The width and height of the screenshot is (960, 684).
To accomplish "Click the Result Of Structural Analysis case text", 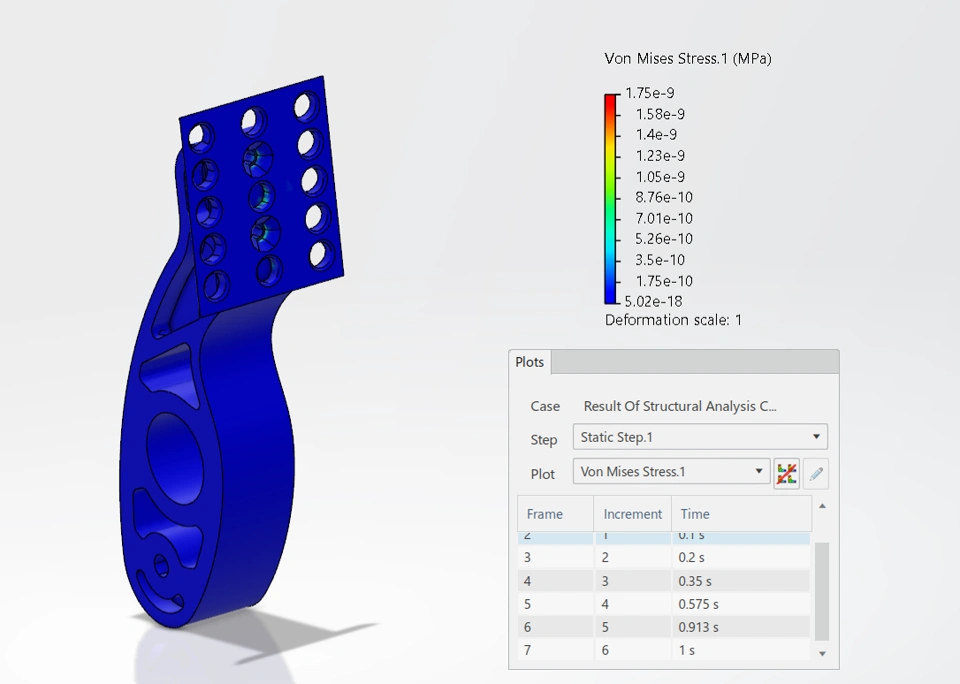I will point(680,406).
